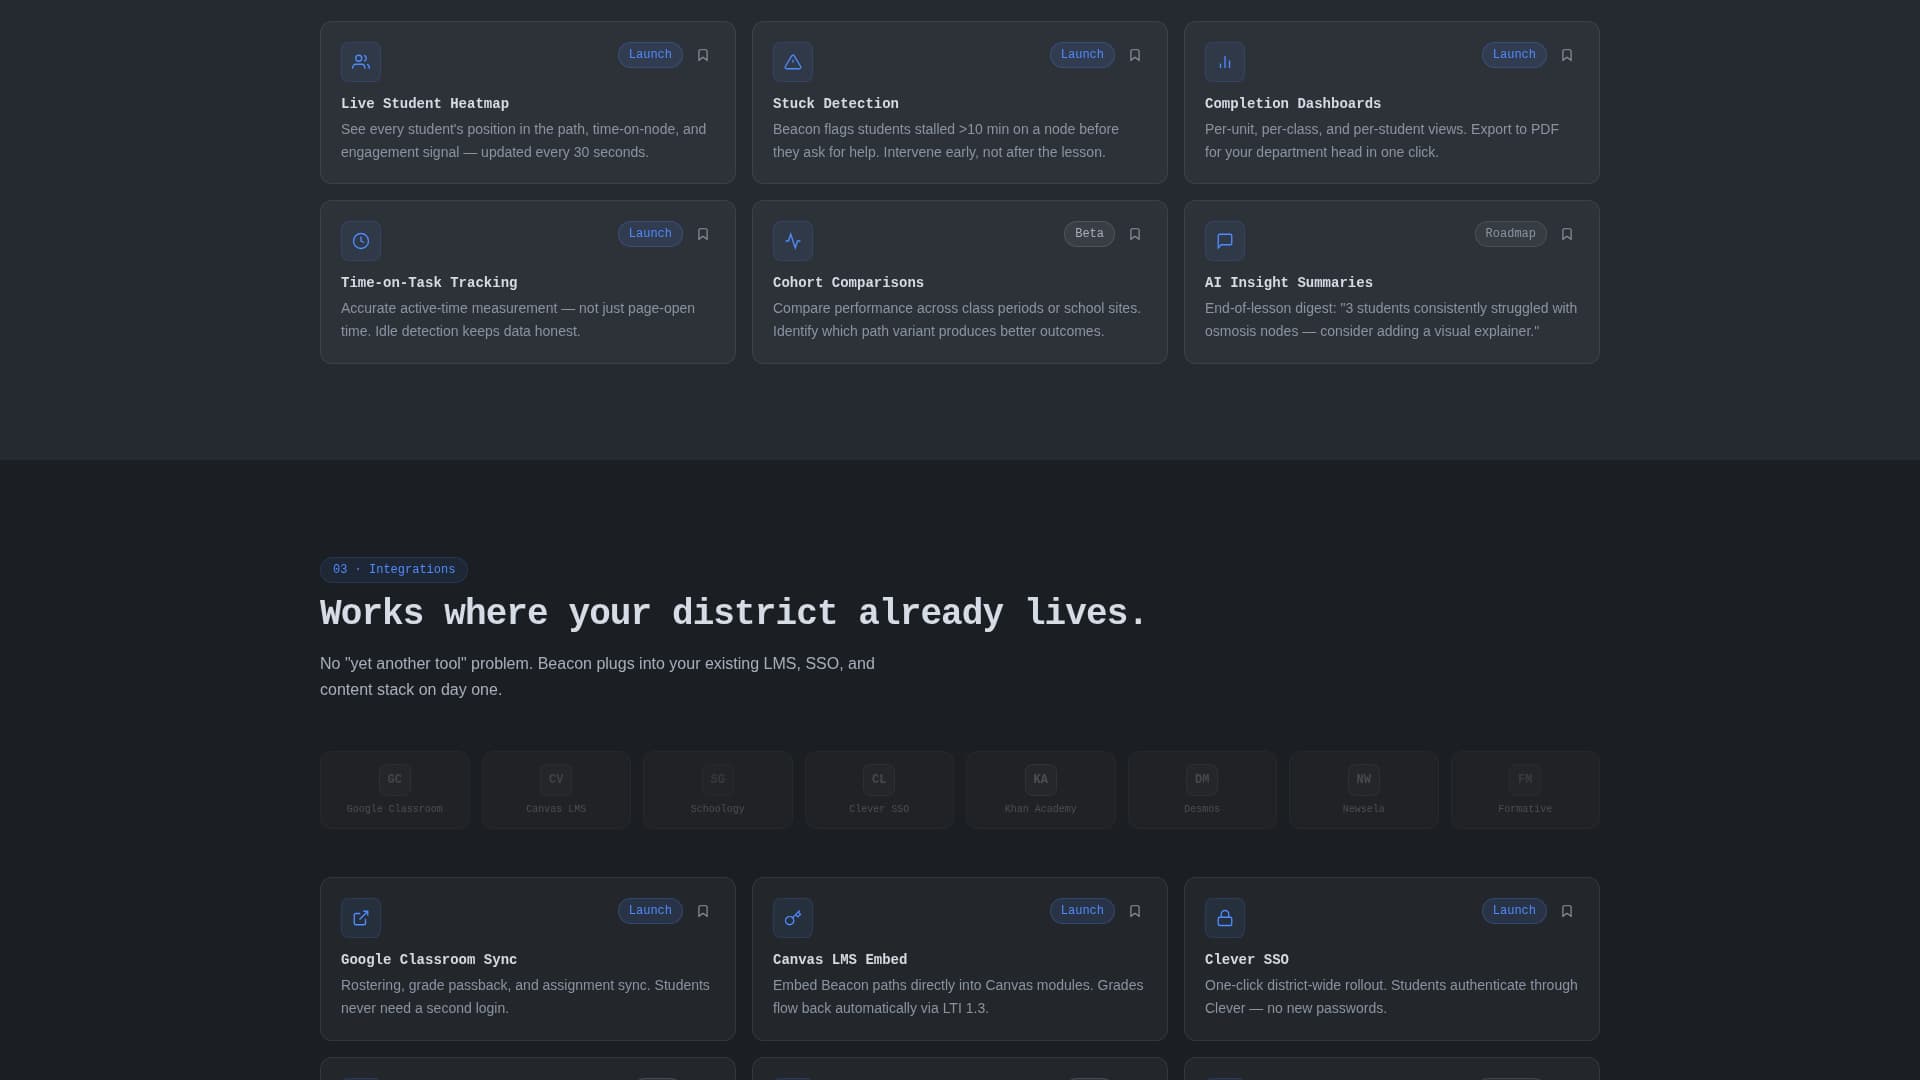
Task: Click the Roadmap badge on AI Insight Summaries
Action: [1510, 234]
